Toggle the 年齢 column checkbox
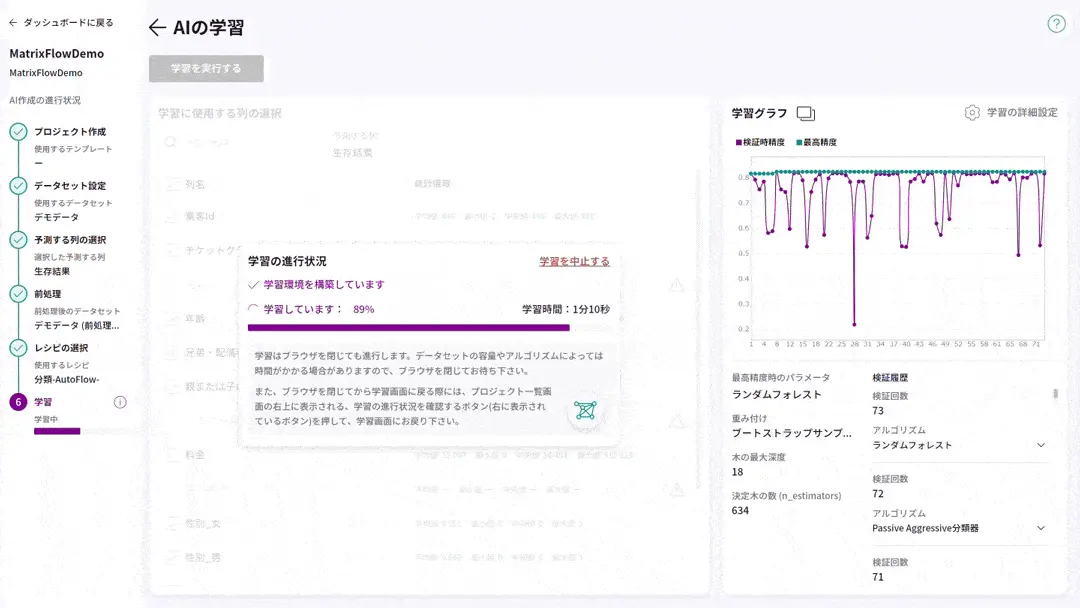This screenshot has width=1080, height=608. point(172,319)
